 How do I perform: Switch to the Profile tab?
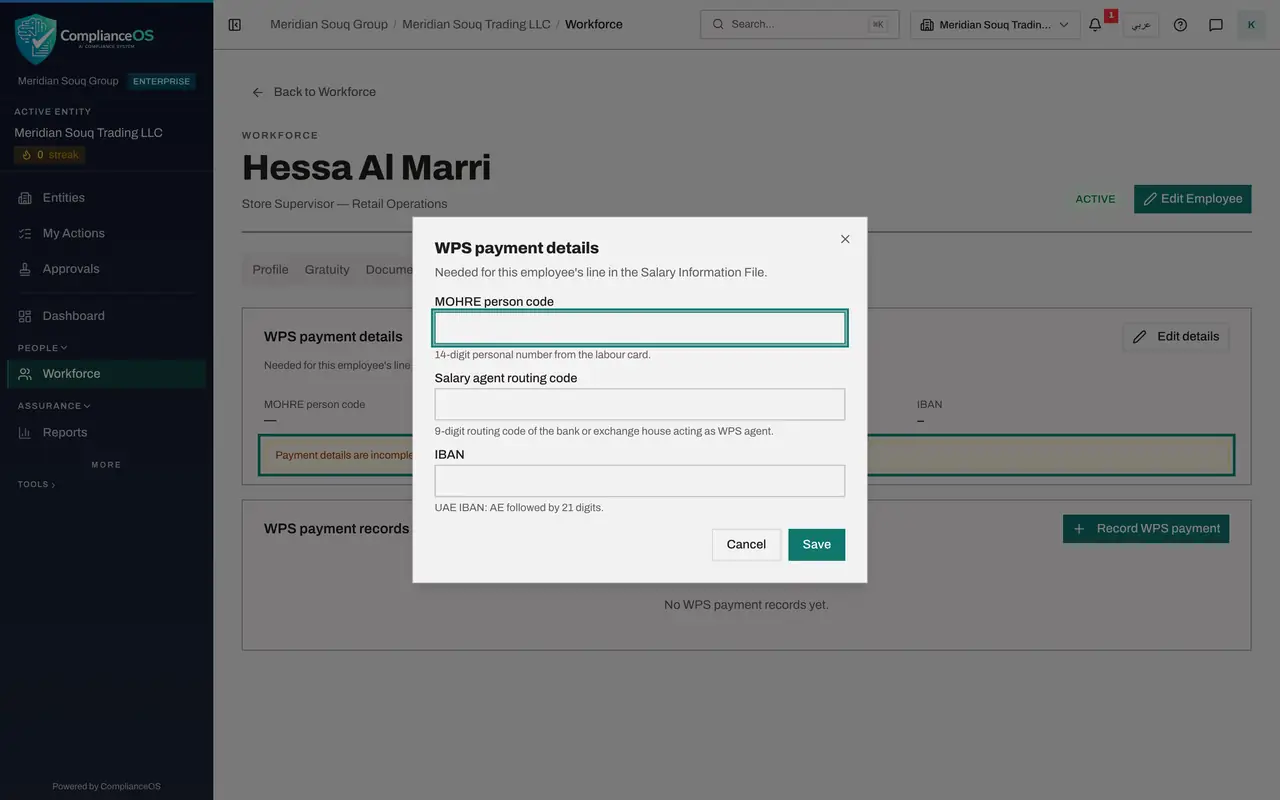click(270, 270)
